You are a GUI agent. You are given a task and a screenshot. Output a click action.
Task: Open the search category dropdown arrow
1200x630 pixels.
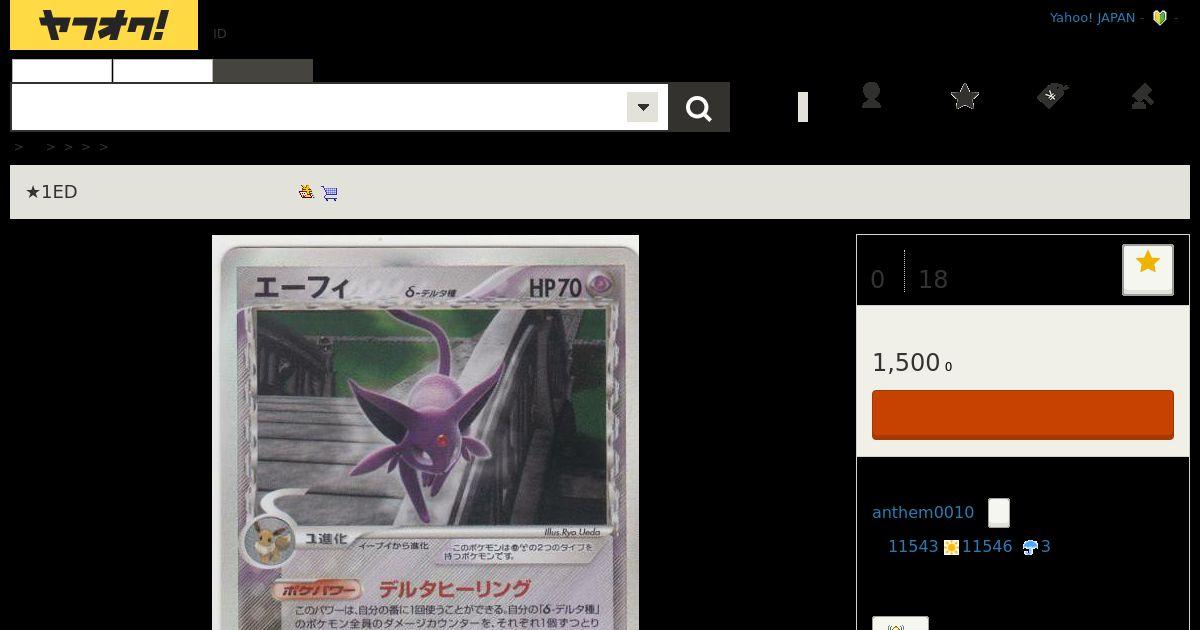pos(642,107)
